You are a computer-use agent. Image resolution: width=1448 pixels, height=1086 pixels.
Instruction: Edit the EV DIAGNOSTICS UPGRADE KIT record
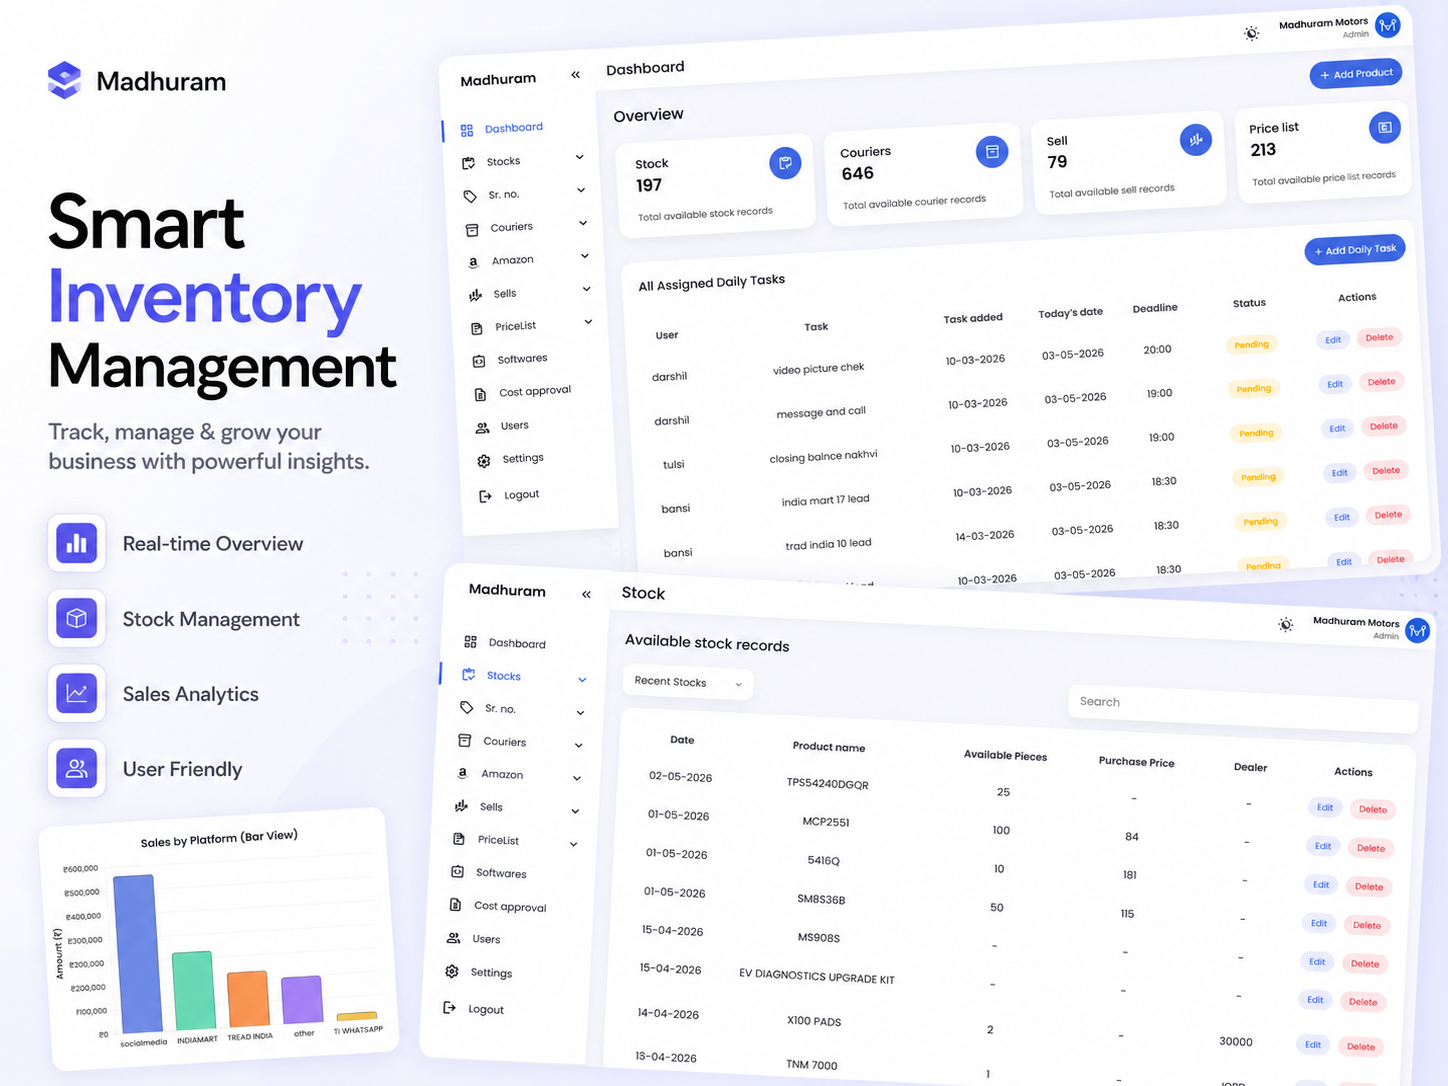(x=1315, y=1000)
